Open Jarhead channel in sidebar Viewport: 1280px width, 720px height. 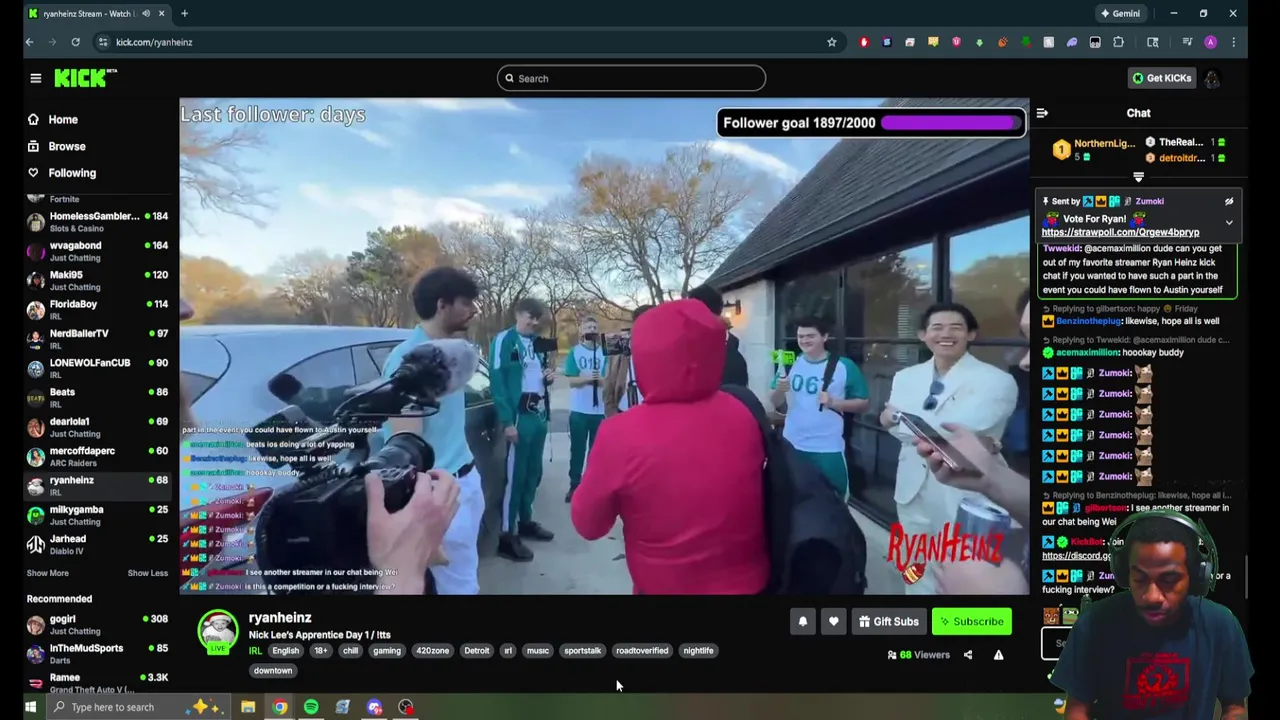point(97,544)
